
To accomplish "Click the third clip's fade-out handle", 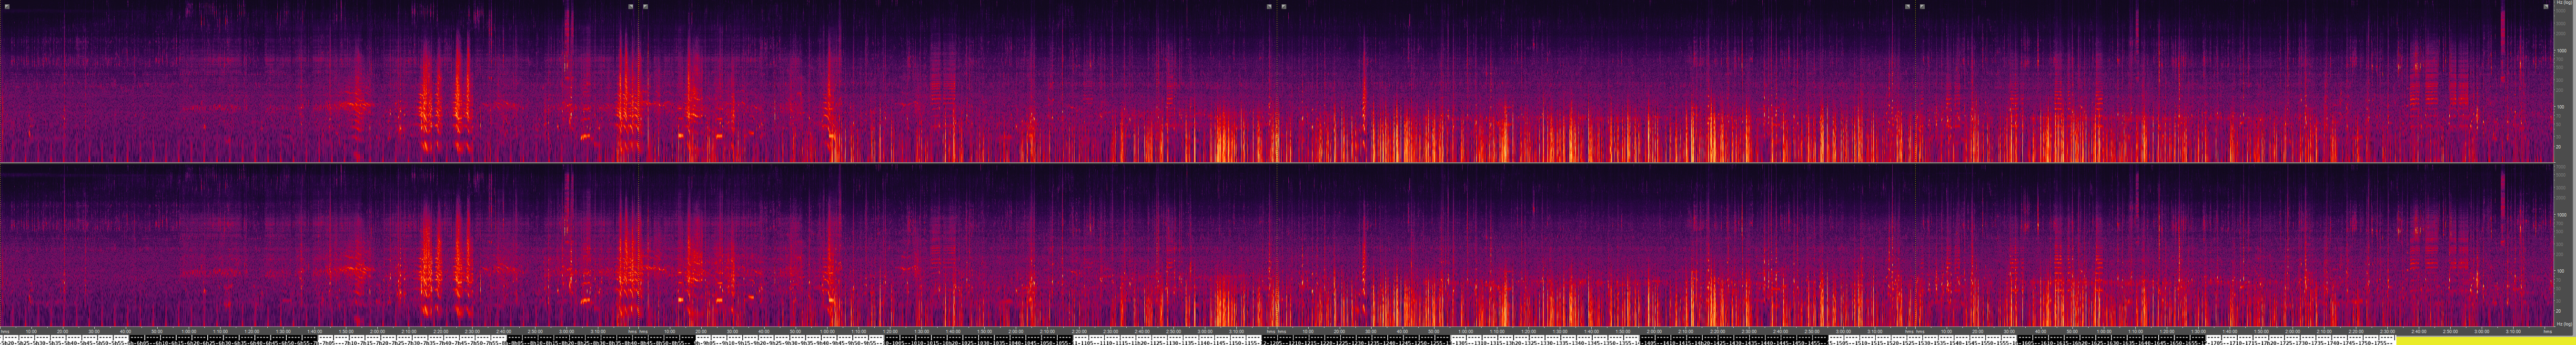I will coord(1907,6).
